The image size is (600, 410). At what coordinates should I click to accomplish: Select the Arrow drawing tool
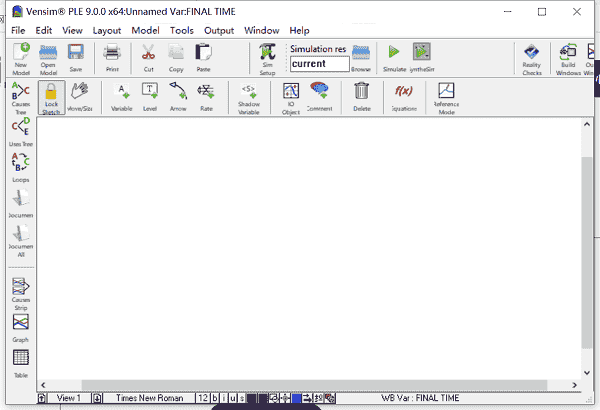coord(178,96)
